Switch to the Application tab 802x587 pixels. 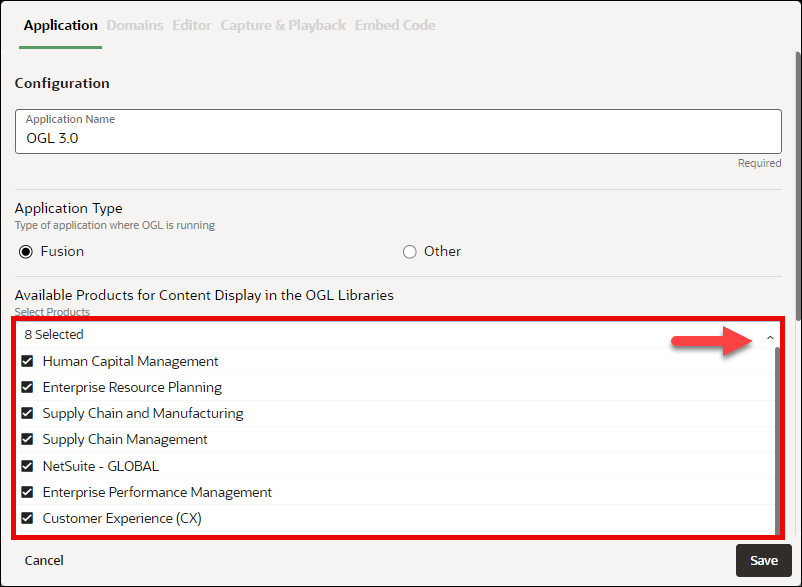click(x=60, y=25)
